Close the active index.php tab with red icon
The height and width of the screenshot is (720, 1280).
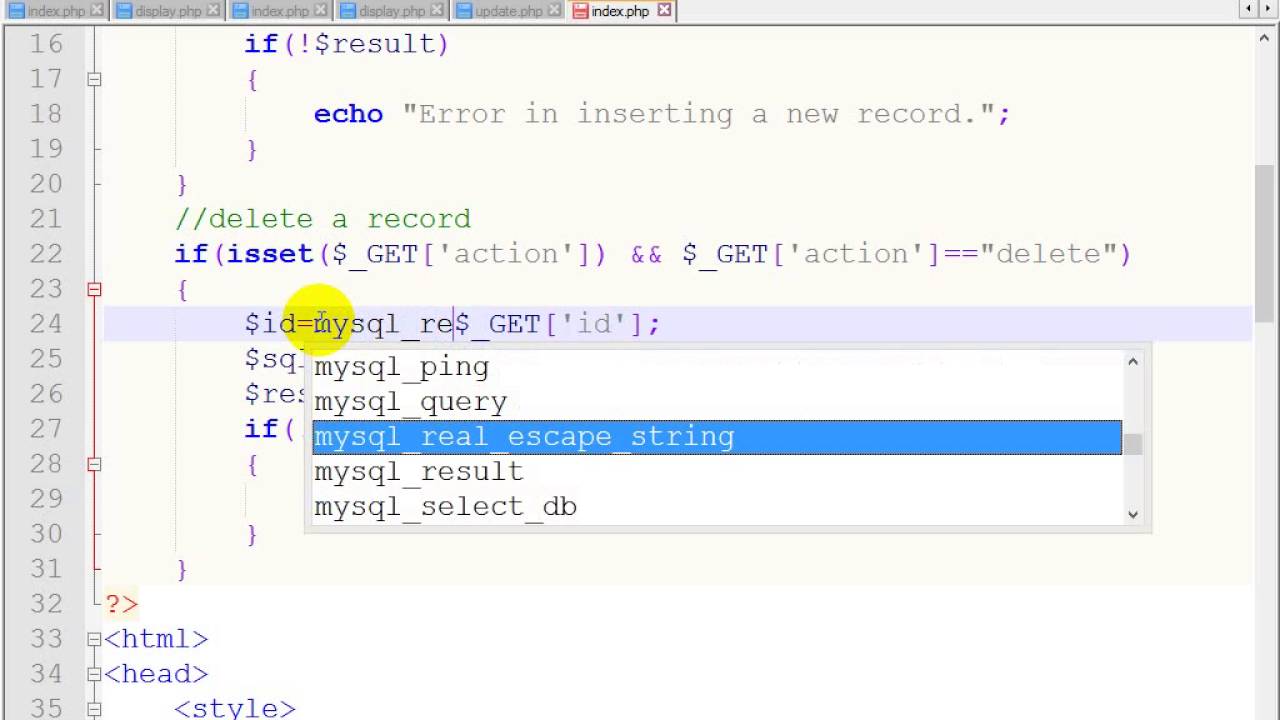(x=664, y=11)
